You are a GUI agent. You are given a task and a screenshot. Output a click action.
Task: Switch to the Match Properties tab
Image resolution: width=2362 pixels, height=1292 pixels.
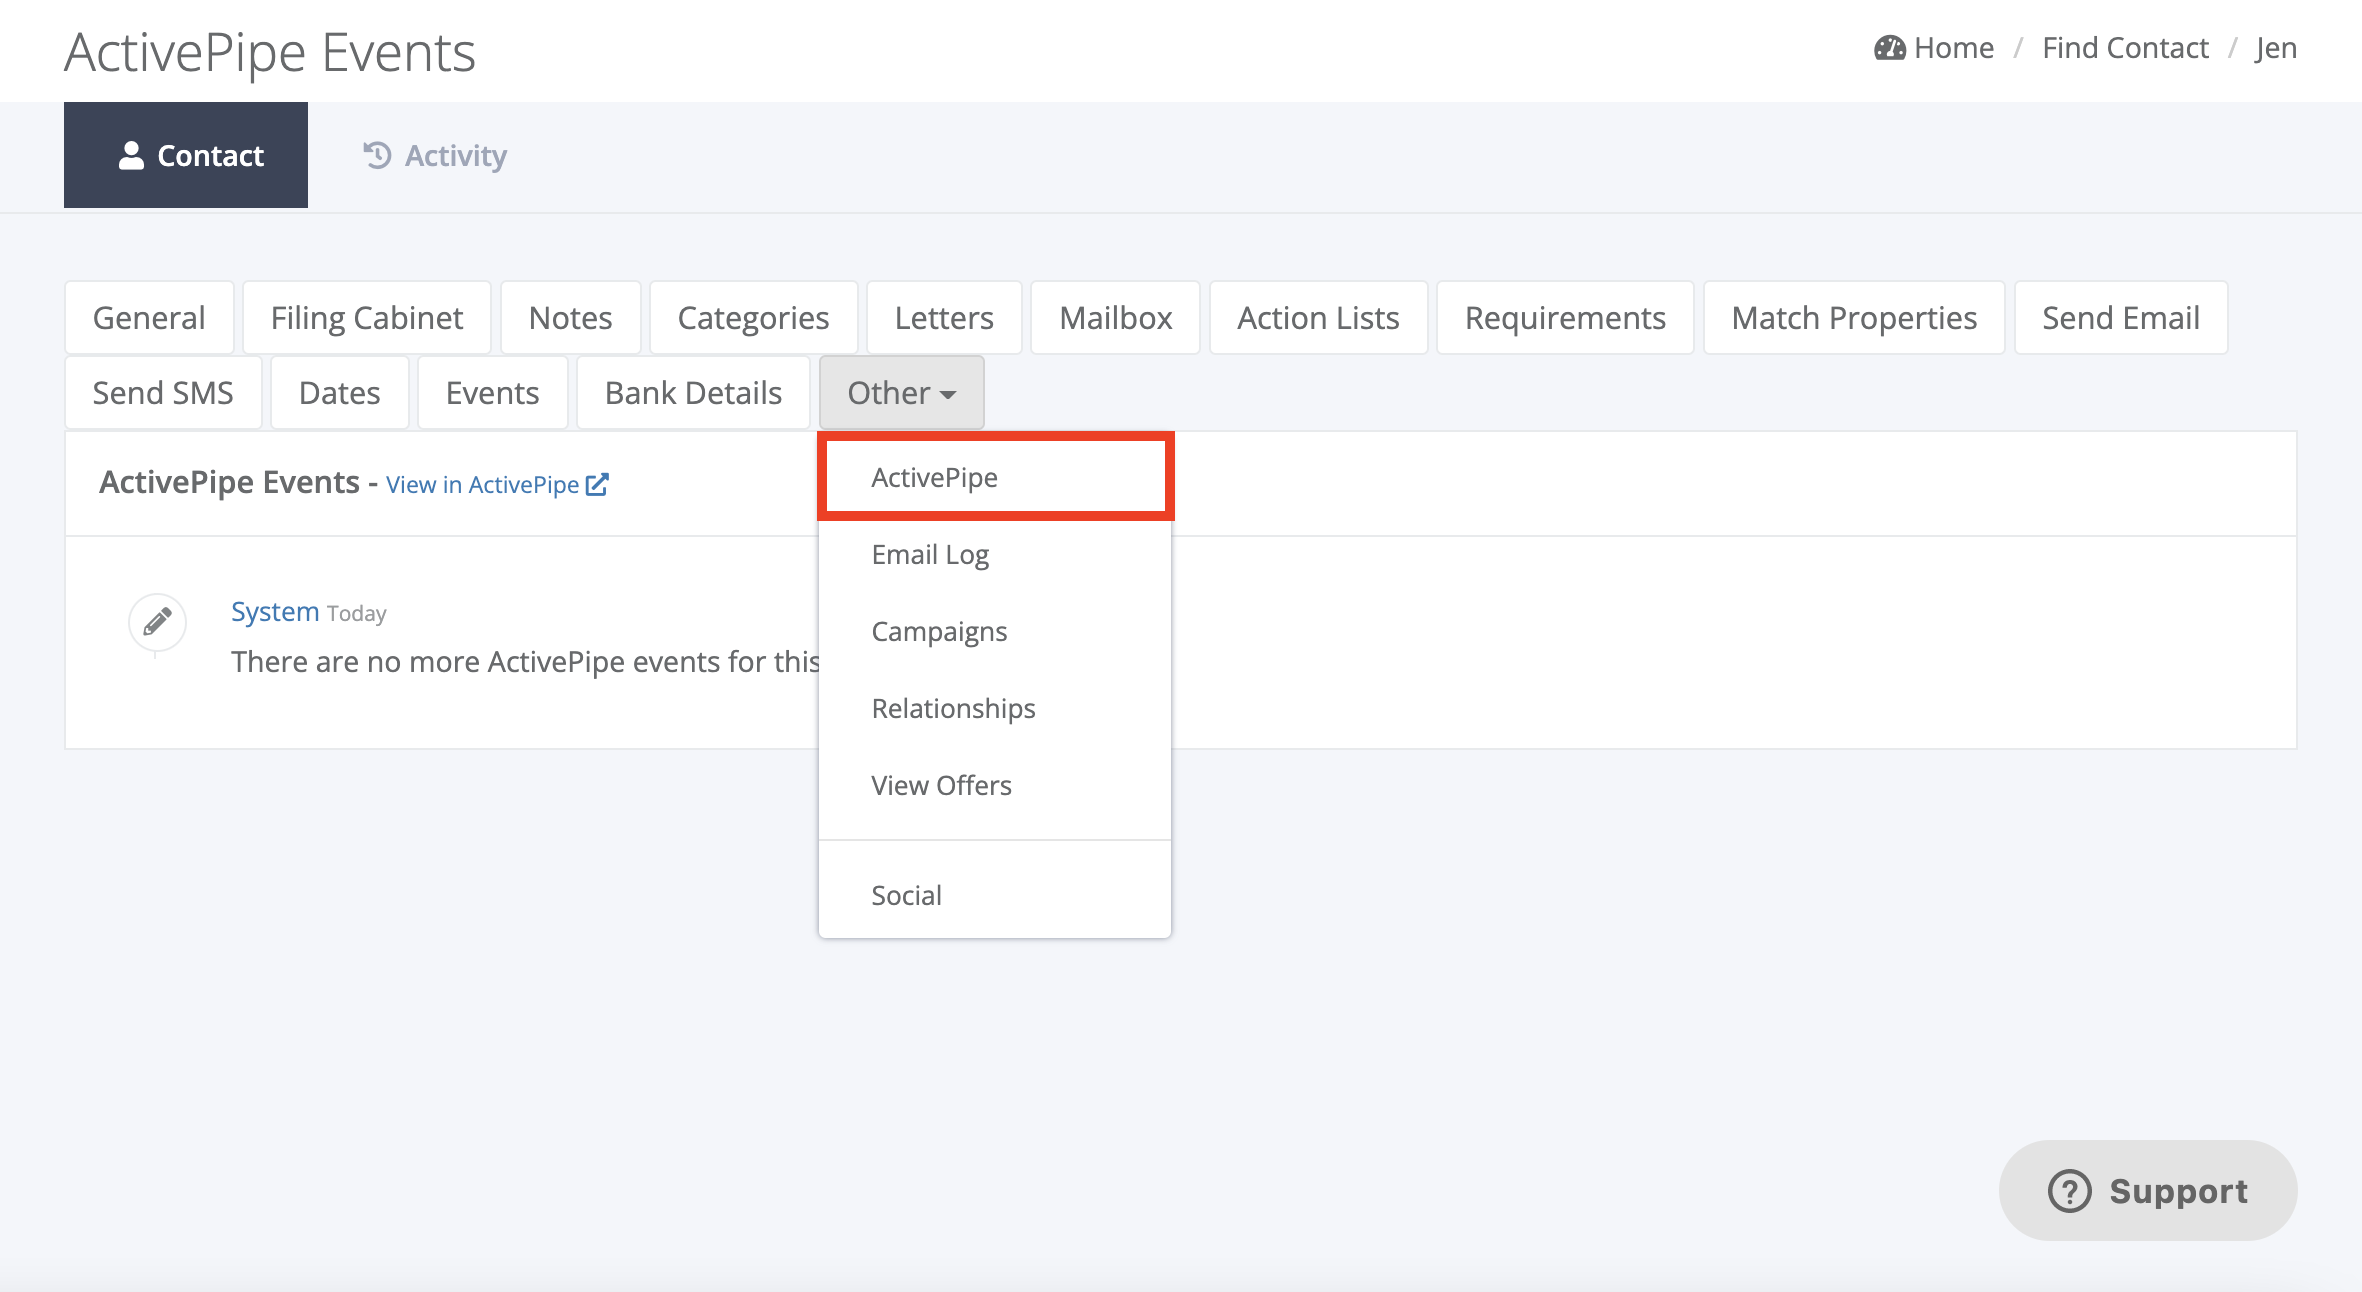pos(1854,317)
